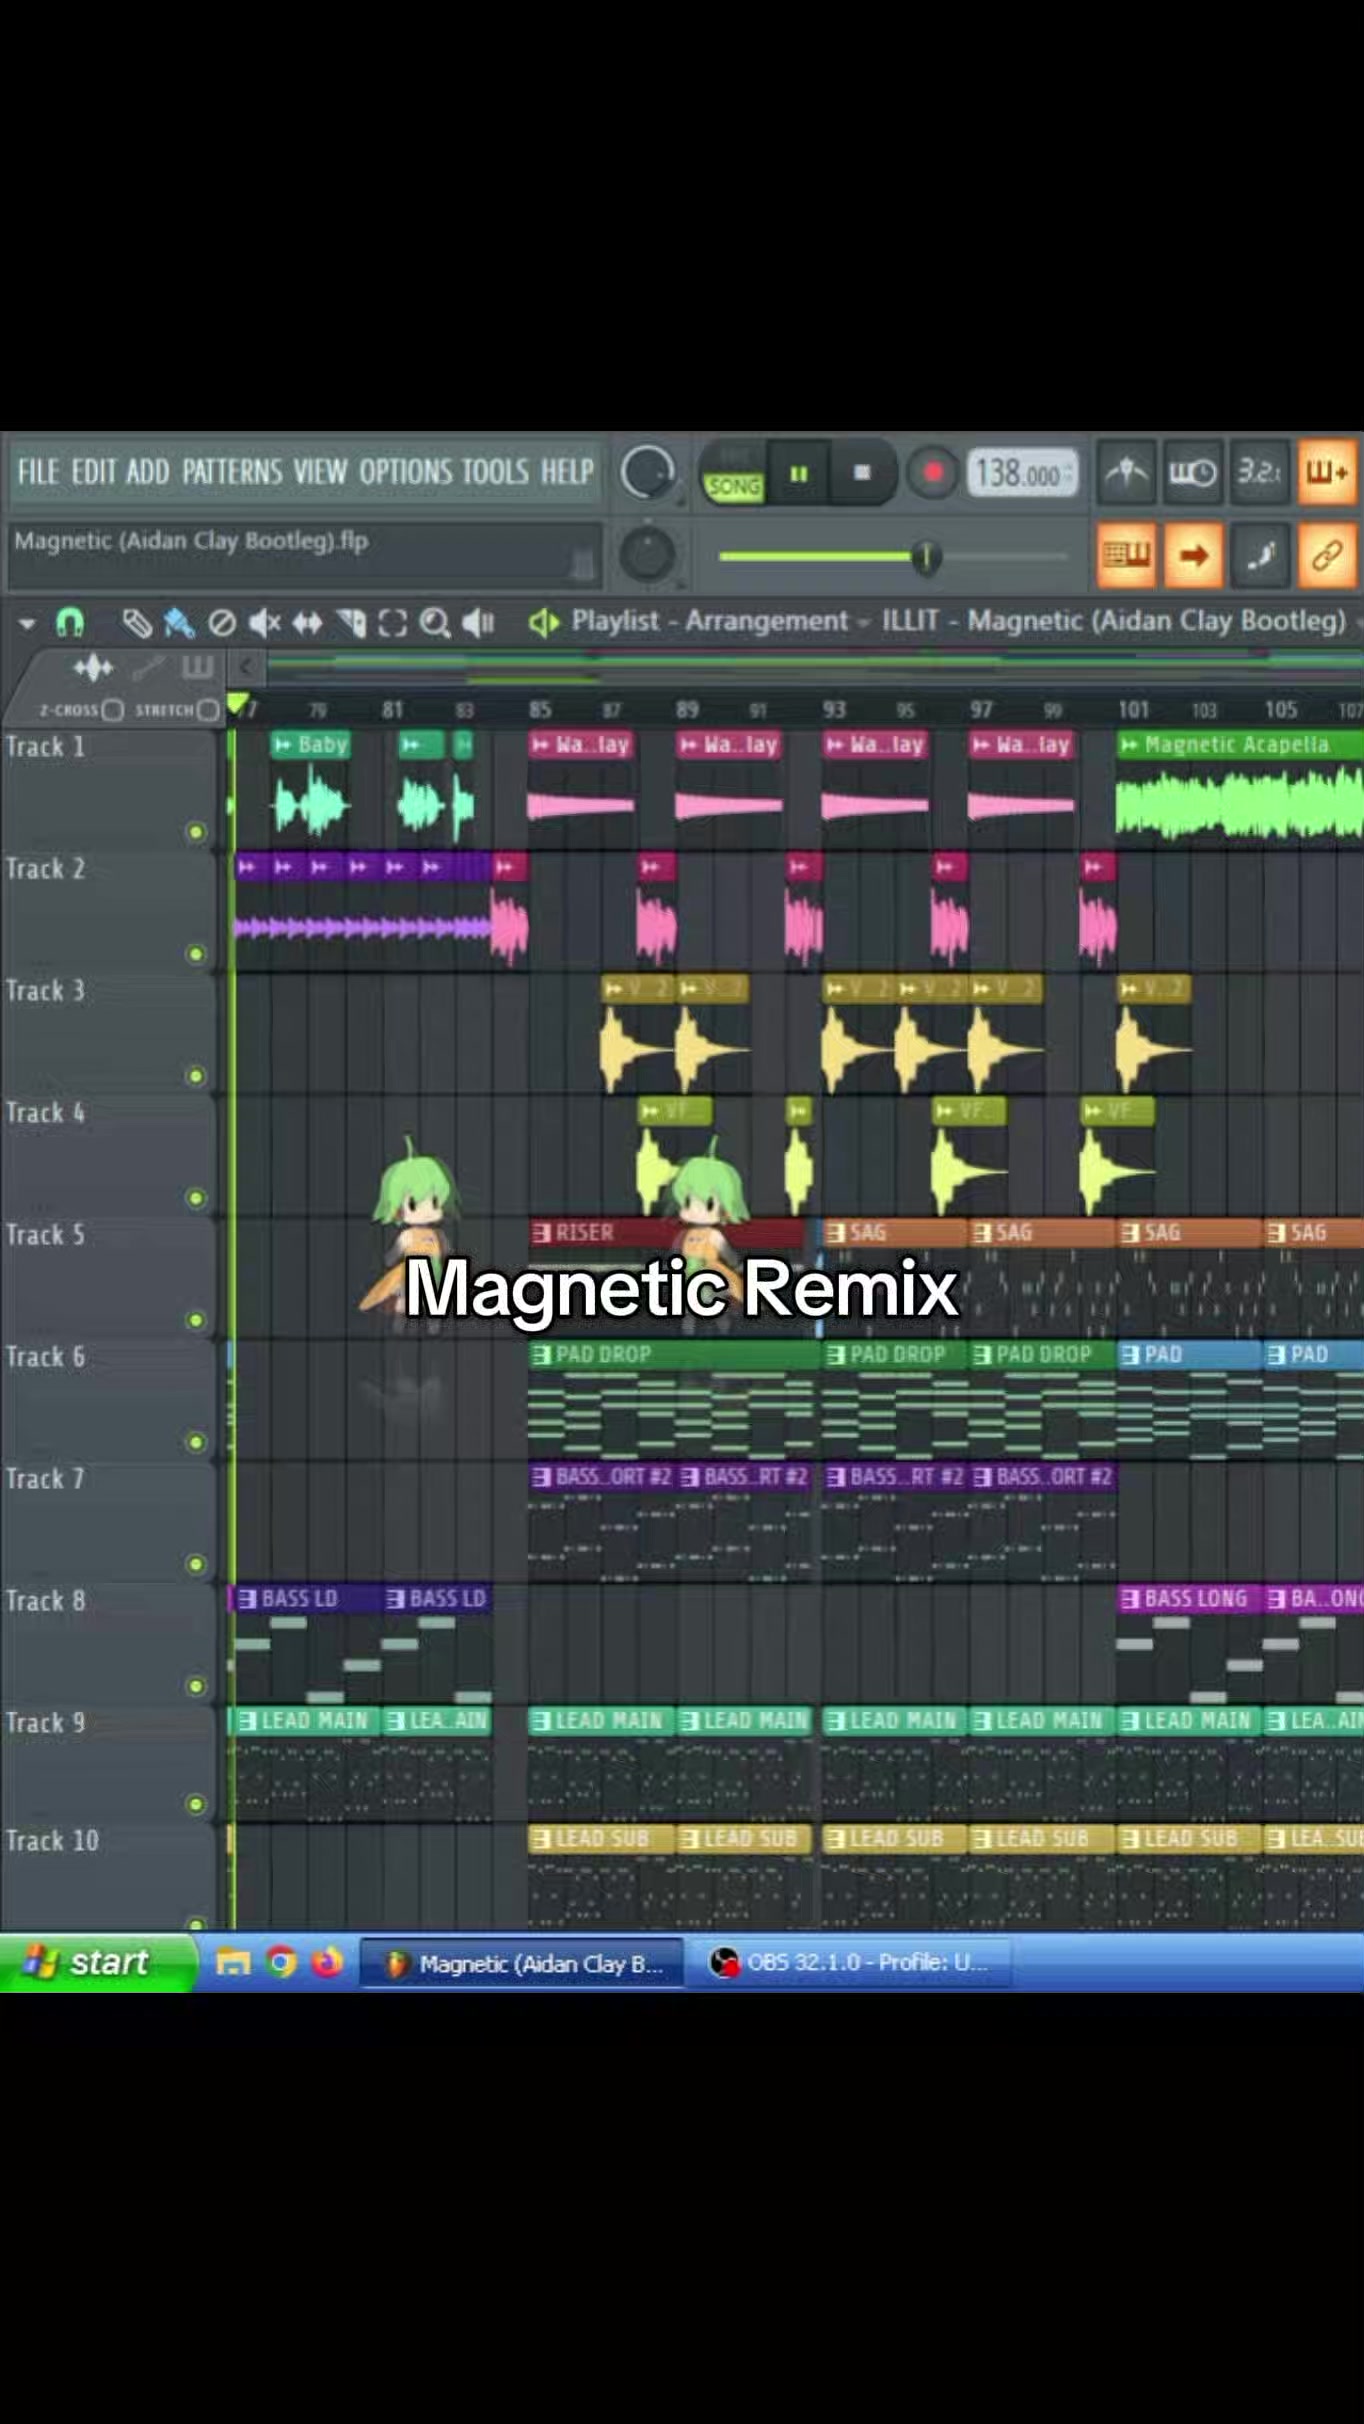
Task: Mute Track 7 using its green LED
Action: 196,1564
